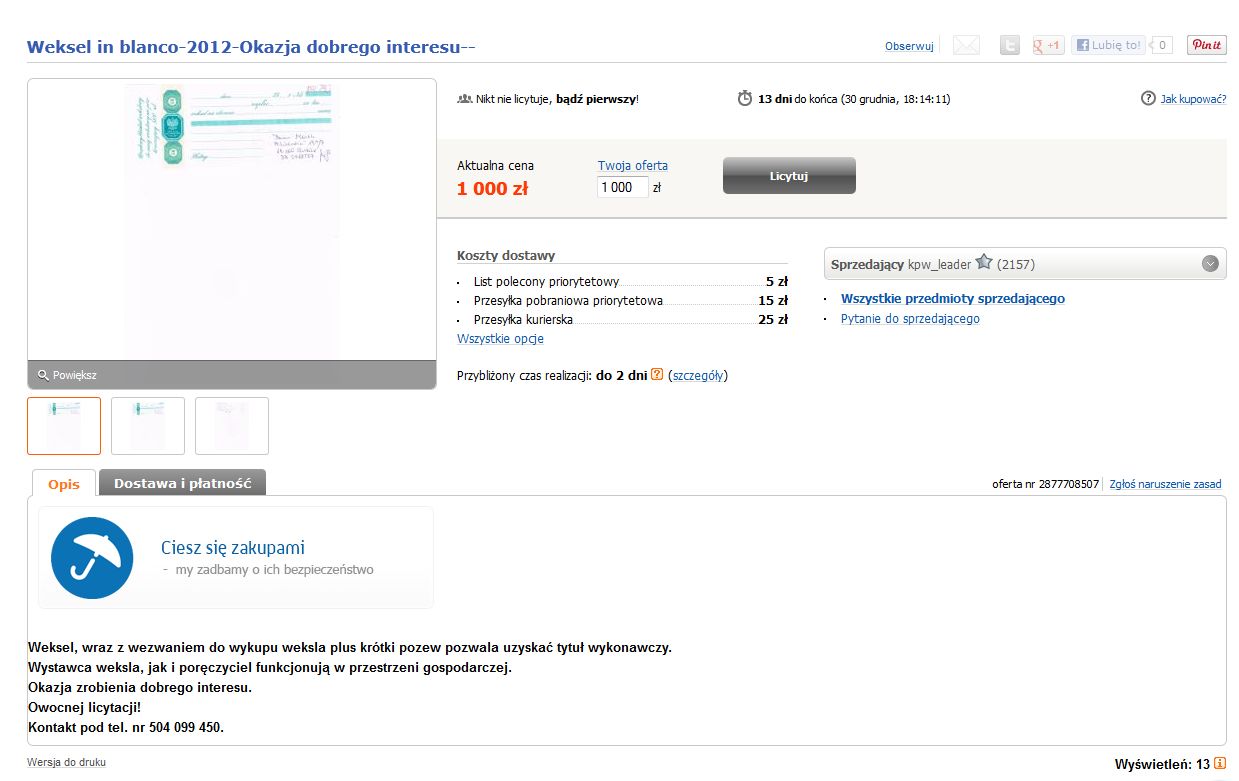Select the Opis tab
1239x781 pixels.
tap(64, 483)
